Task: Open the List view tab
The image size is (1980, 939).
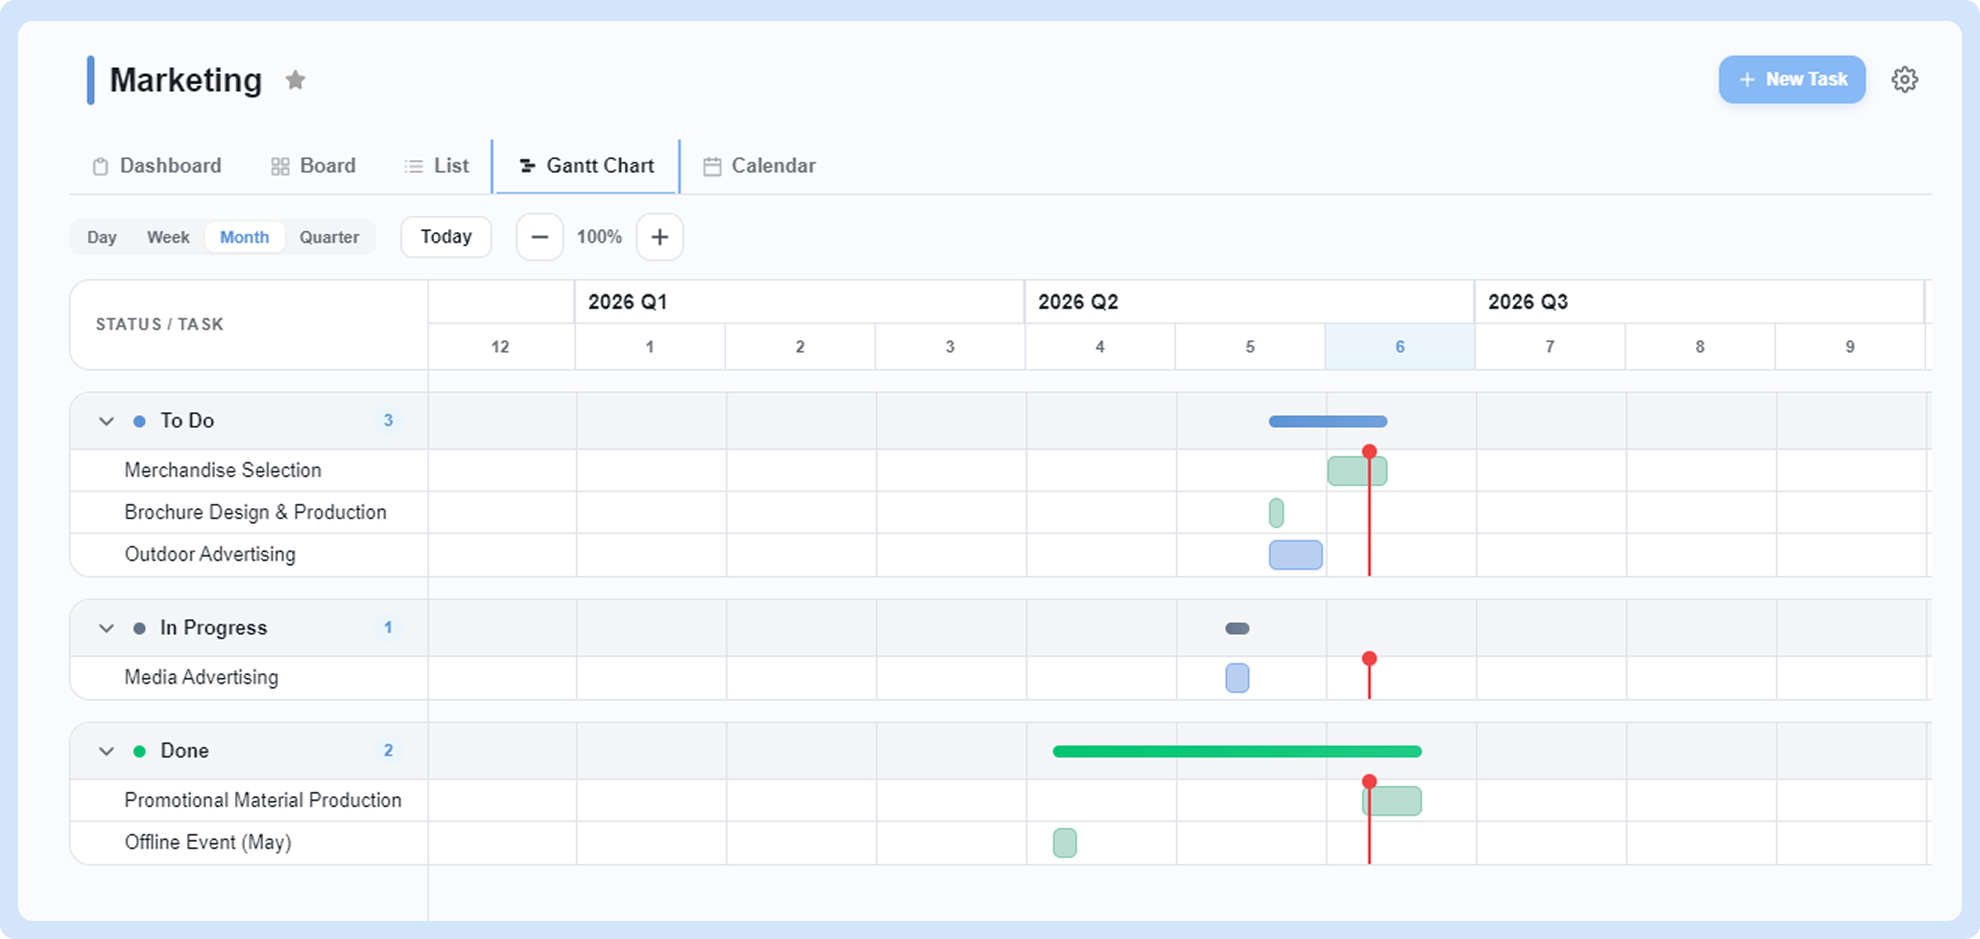Action: point(436,166)
